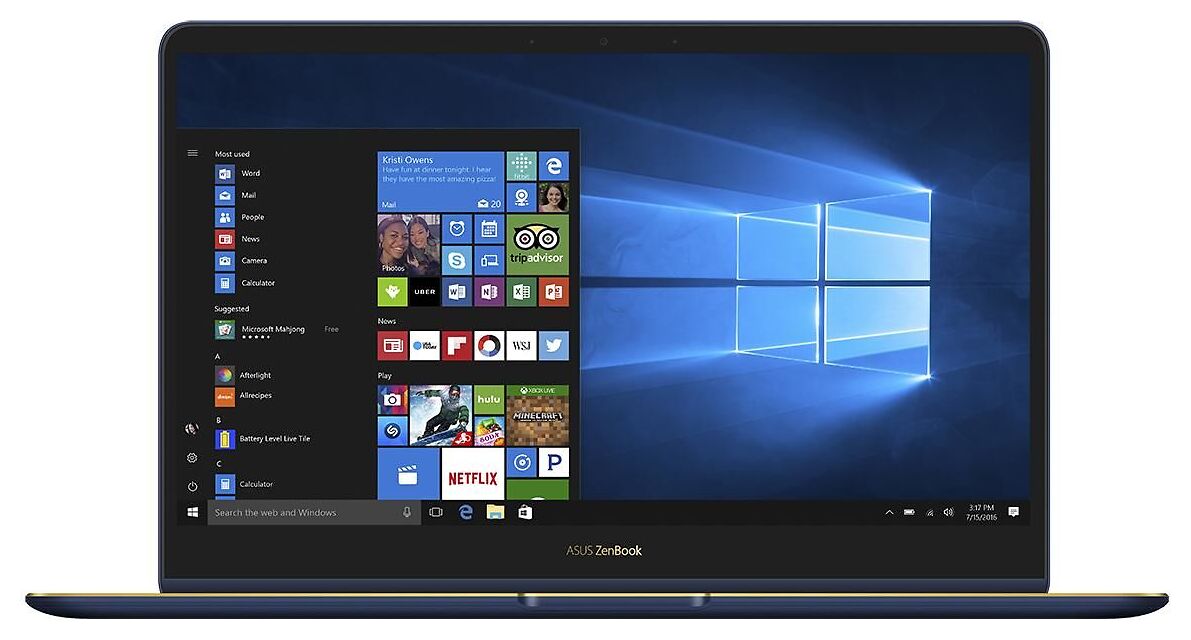
Task: Open the OneNote tile
Action: pyautogui.click(x=489, y=292)
